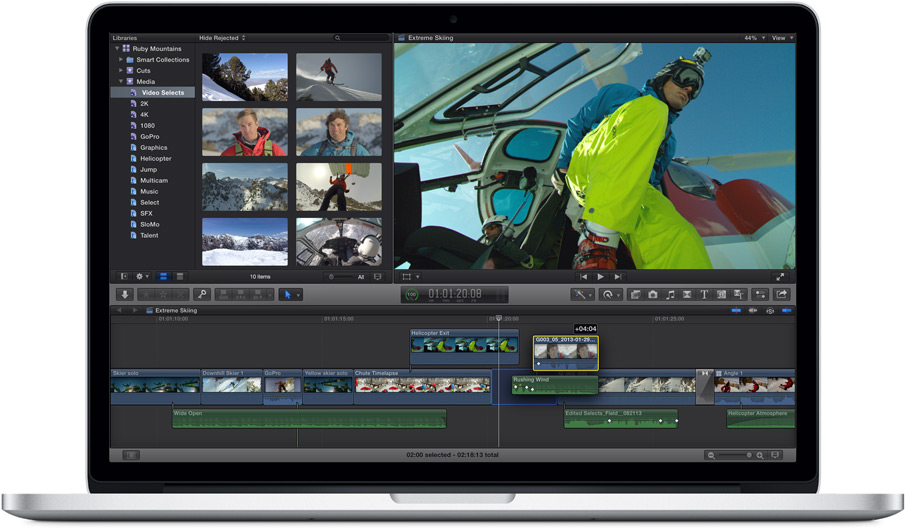
Task: Switch browser to filmstrip view
Action: pyautogui.click(x=163, y=277)
